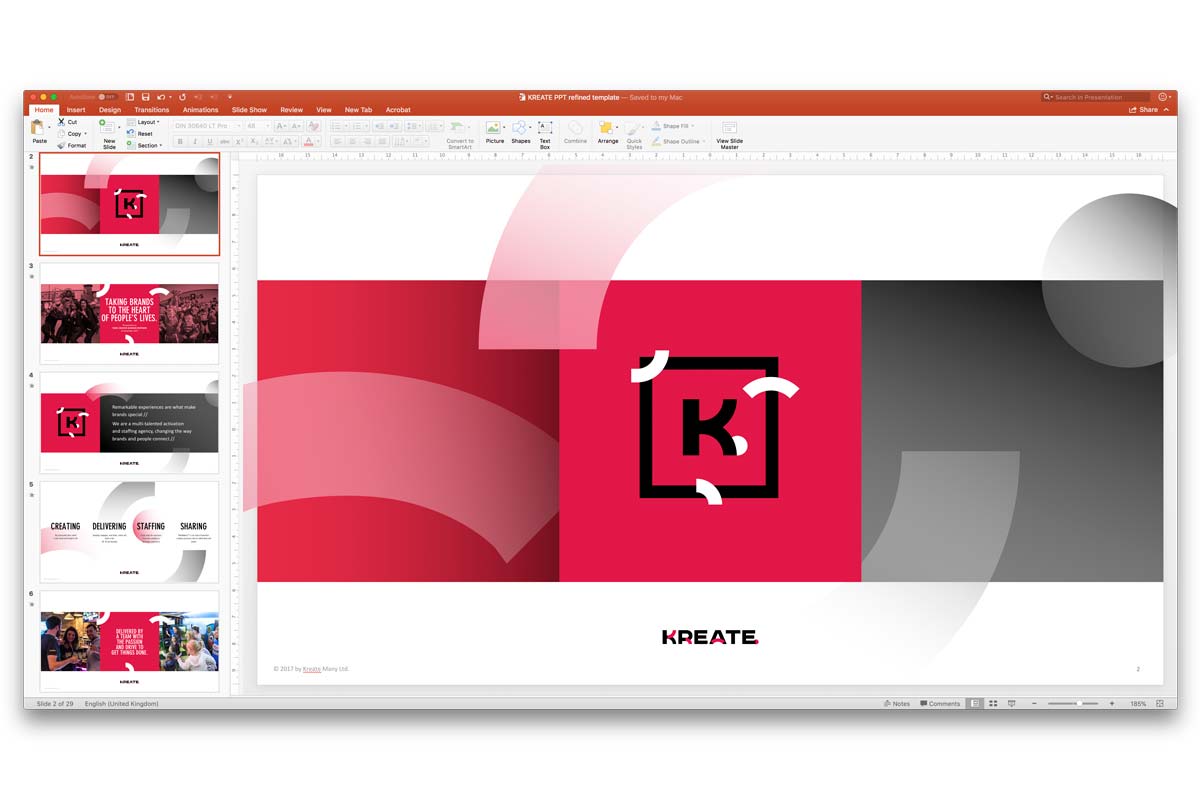Select slide 3 thumbnail 'Taking Brands'

(130, 313)
